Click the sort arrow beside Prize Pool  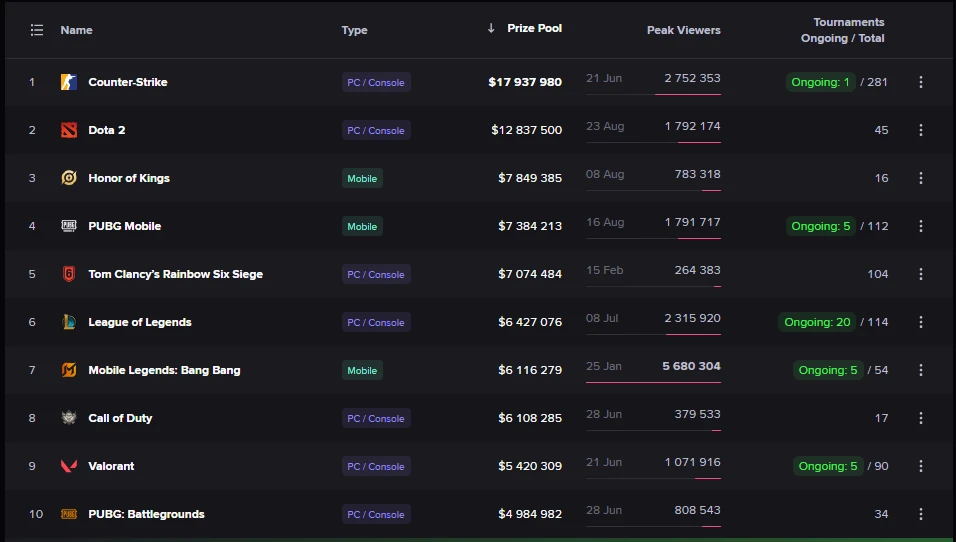[491, 28]
